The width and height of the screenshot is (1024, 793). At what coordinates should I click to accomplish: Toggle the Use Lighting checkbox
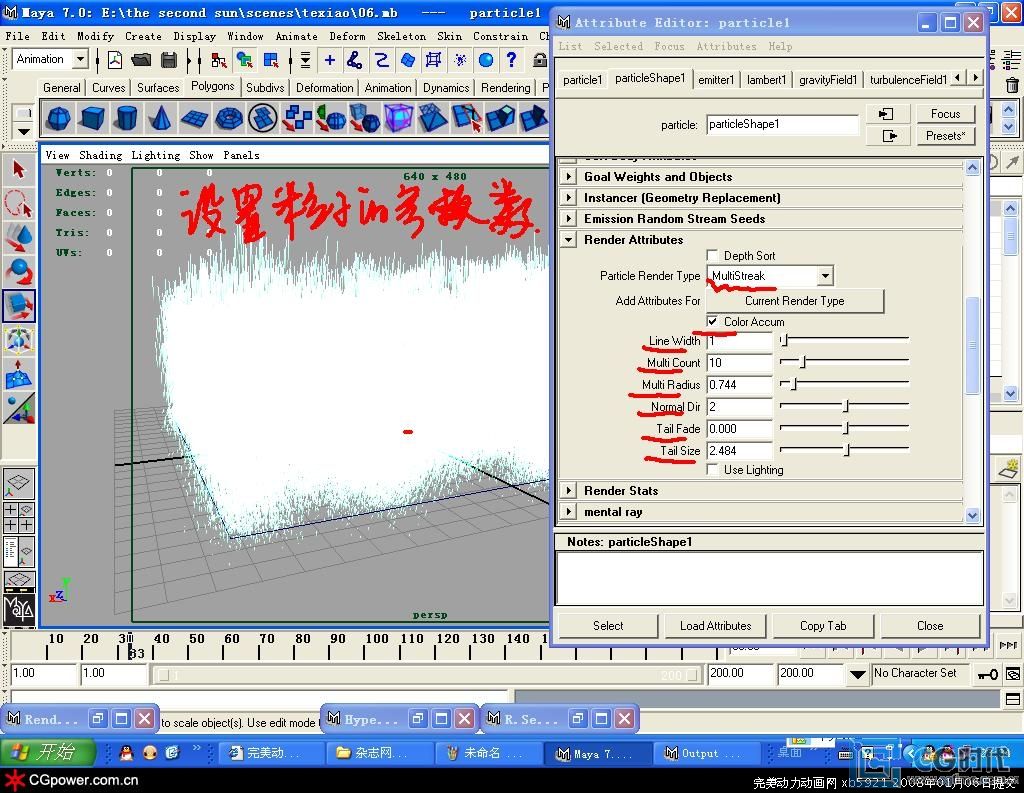[x=712, y=470]
